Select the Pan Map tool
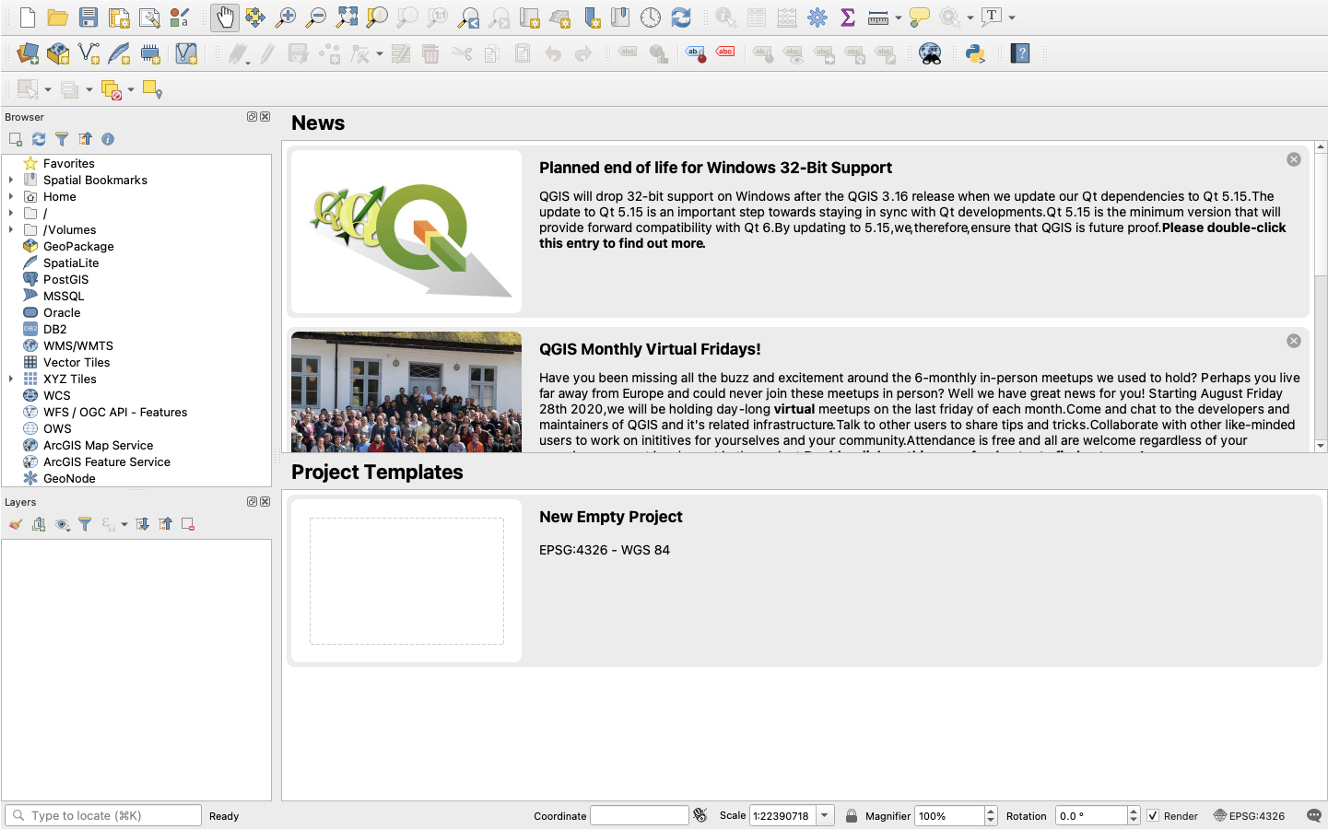Image resolution: width=1329 pixels, height=831 pixels. tap(224, 16)
